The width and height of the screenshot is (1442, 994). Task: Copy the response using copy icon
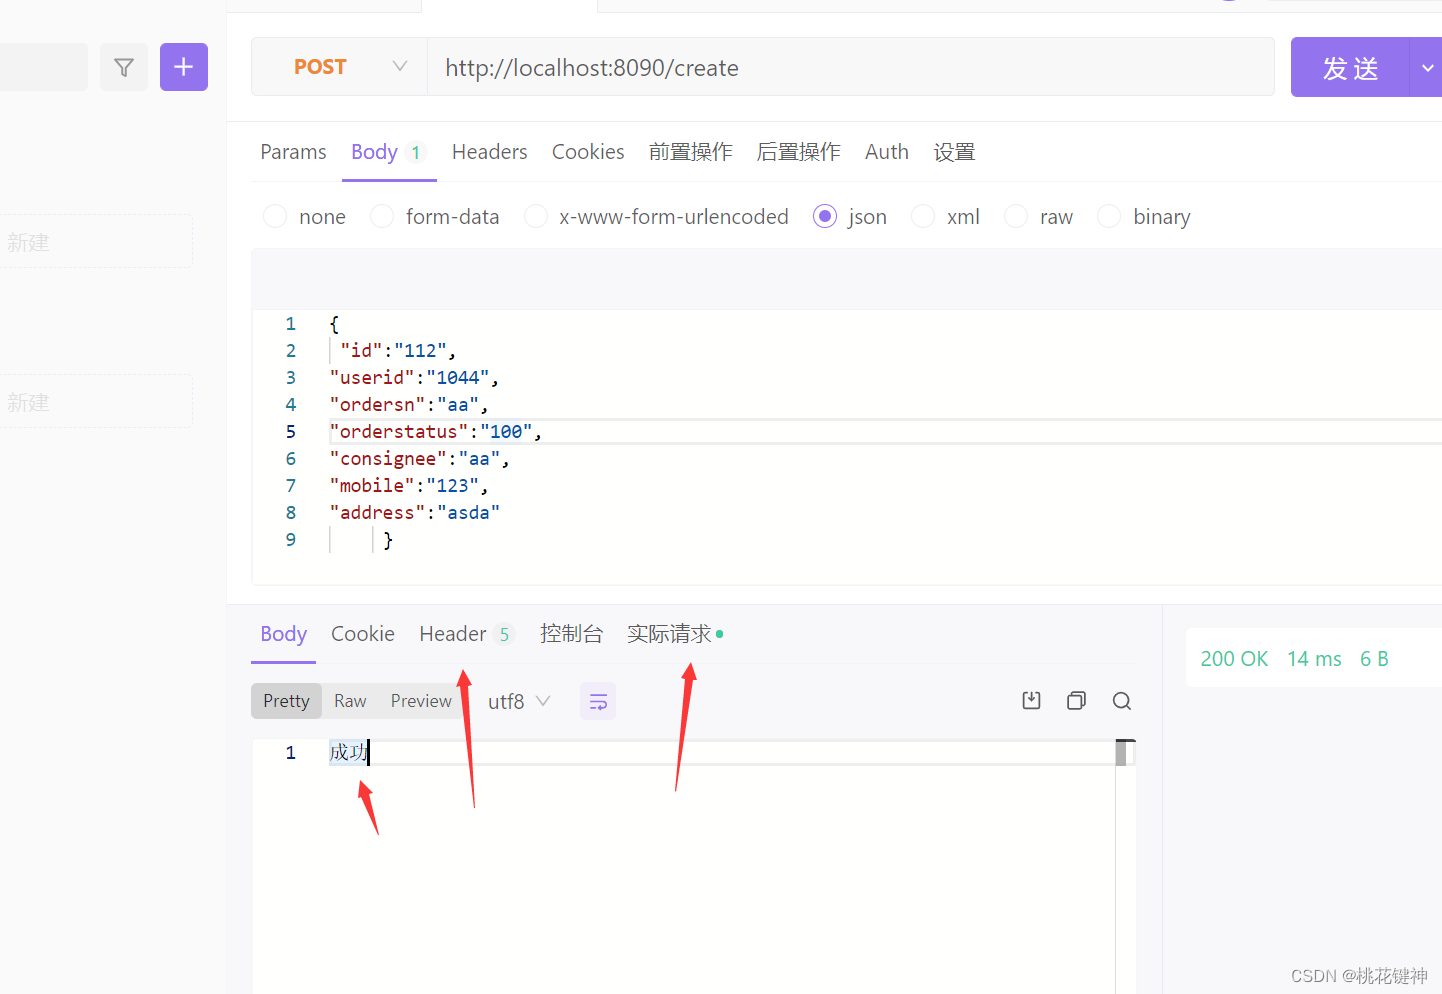tap(1076, 701)
